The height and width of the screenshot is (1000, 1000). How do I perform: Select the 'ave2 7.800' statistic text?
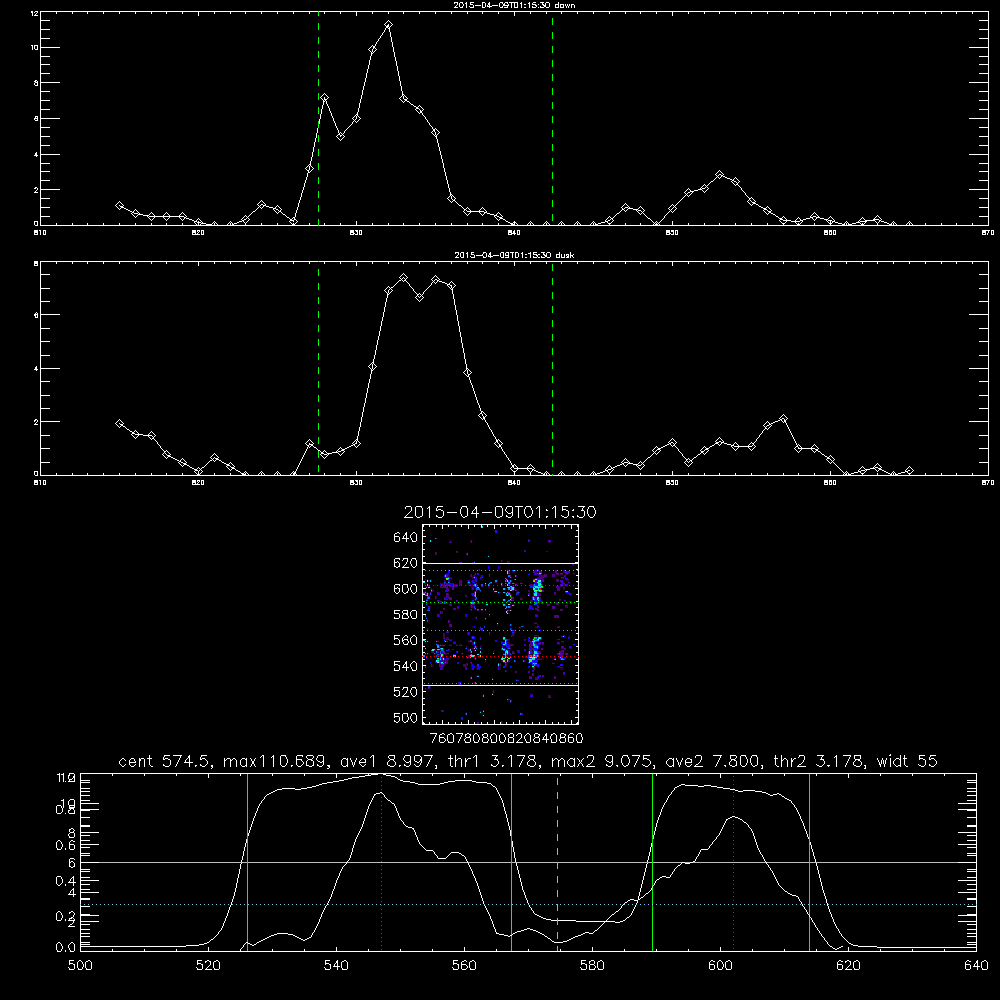(712, 761)
